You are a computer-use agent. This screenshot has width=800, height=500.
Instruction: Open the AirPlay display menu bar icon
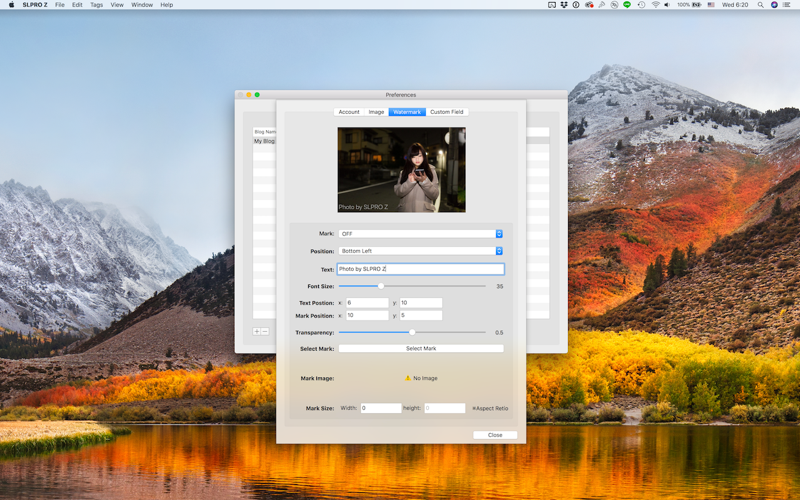(x=552, y=5)
